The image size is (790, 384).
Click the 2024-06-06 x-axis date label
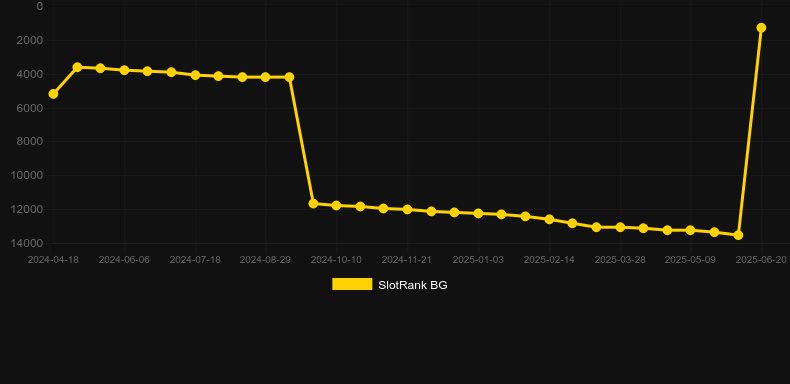(124, 260)
